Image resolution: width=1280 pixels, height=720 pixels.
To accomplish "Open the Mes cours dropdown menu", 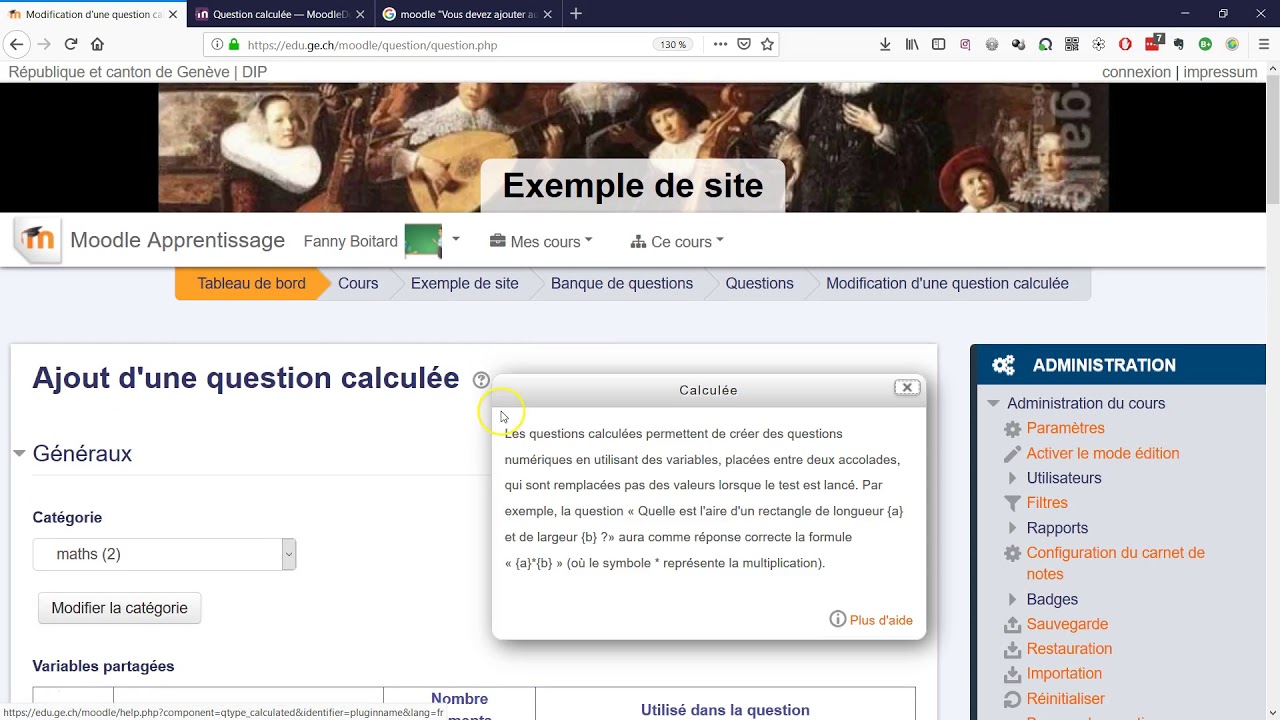I will pyautogui.click(x=541, y=241).
